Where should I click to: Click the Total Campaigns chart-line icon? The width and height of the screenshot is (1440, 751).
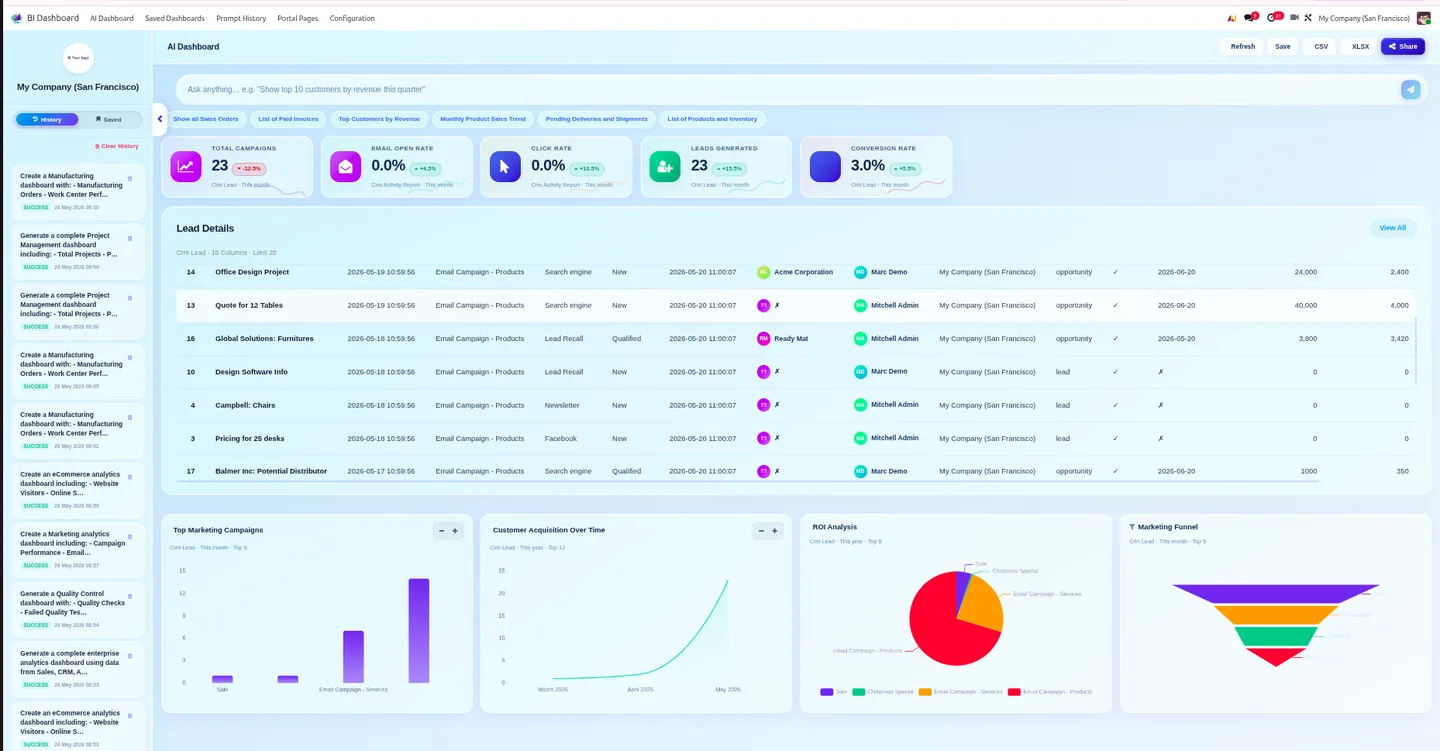[x=186, y=167]
